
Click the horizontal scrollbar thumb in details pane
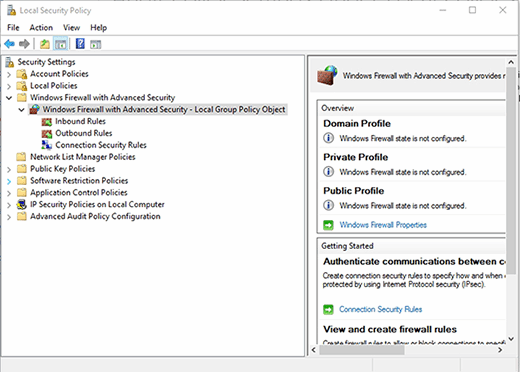[x=362, y=350]
